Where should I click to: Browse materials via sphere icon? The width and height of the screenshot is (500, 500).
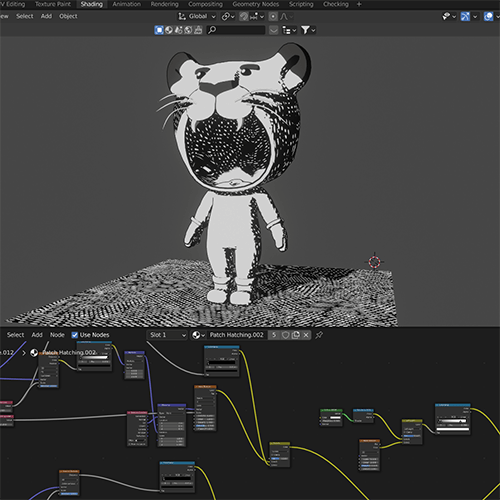point(198,335)
